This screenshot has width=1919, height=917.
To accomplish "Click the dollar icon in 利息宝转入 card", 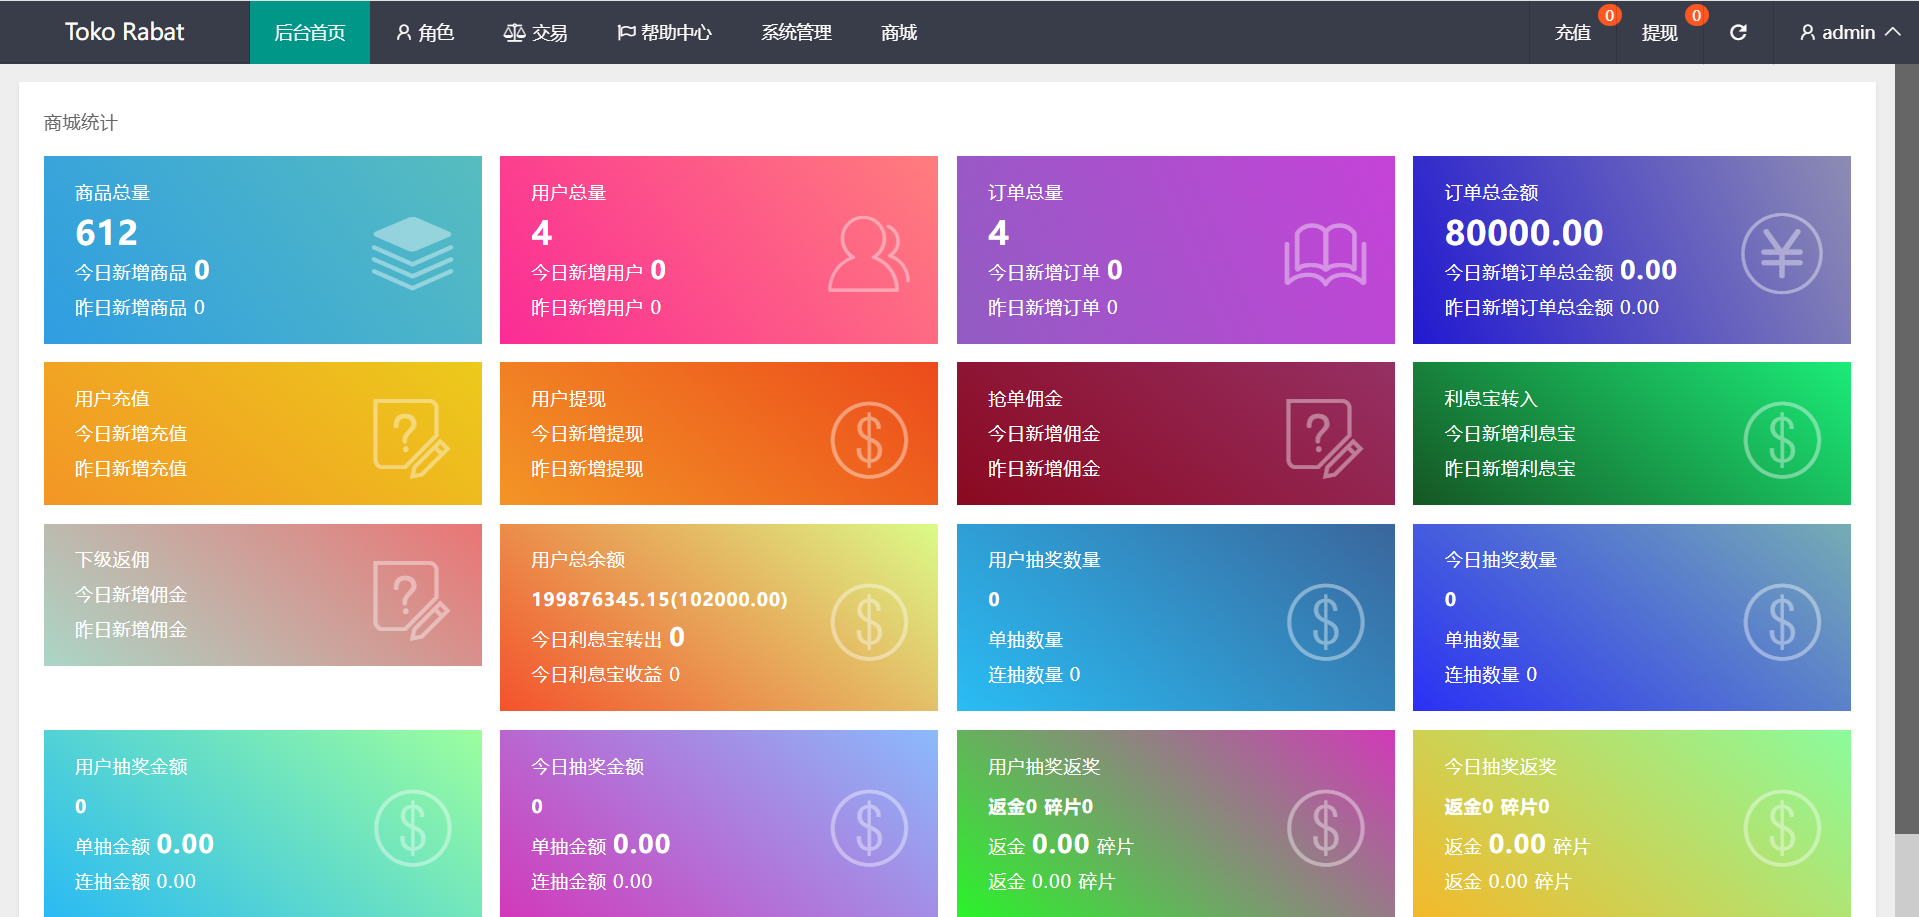I will [1782, 440].
